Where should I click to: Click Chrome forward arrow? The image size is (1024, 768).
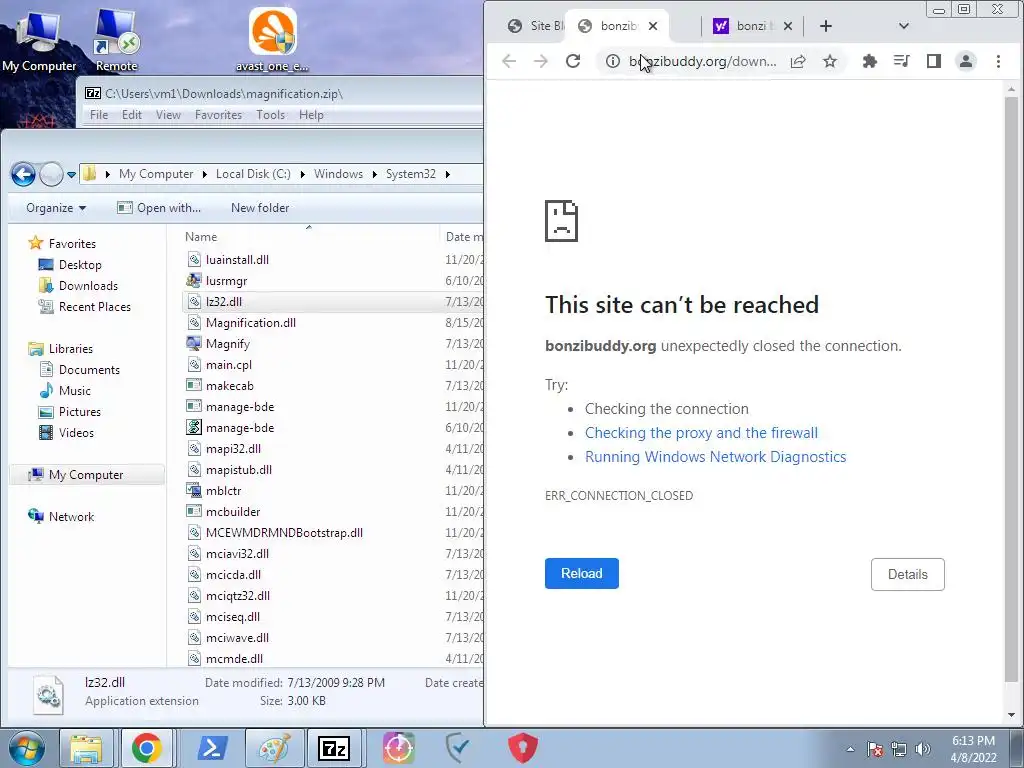541,61
